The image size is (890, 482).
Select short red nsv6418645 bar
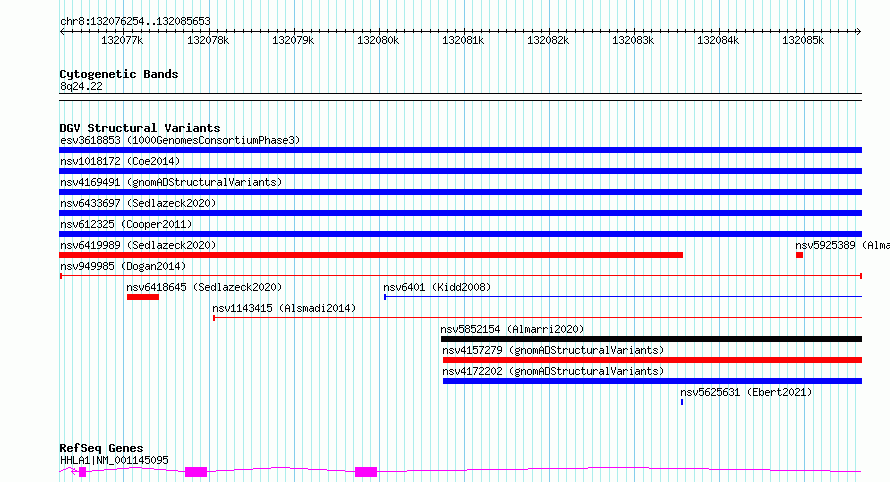pos(142,297)
